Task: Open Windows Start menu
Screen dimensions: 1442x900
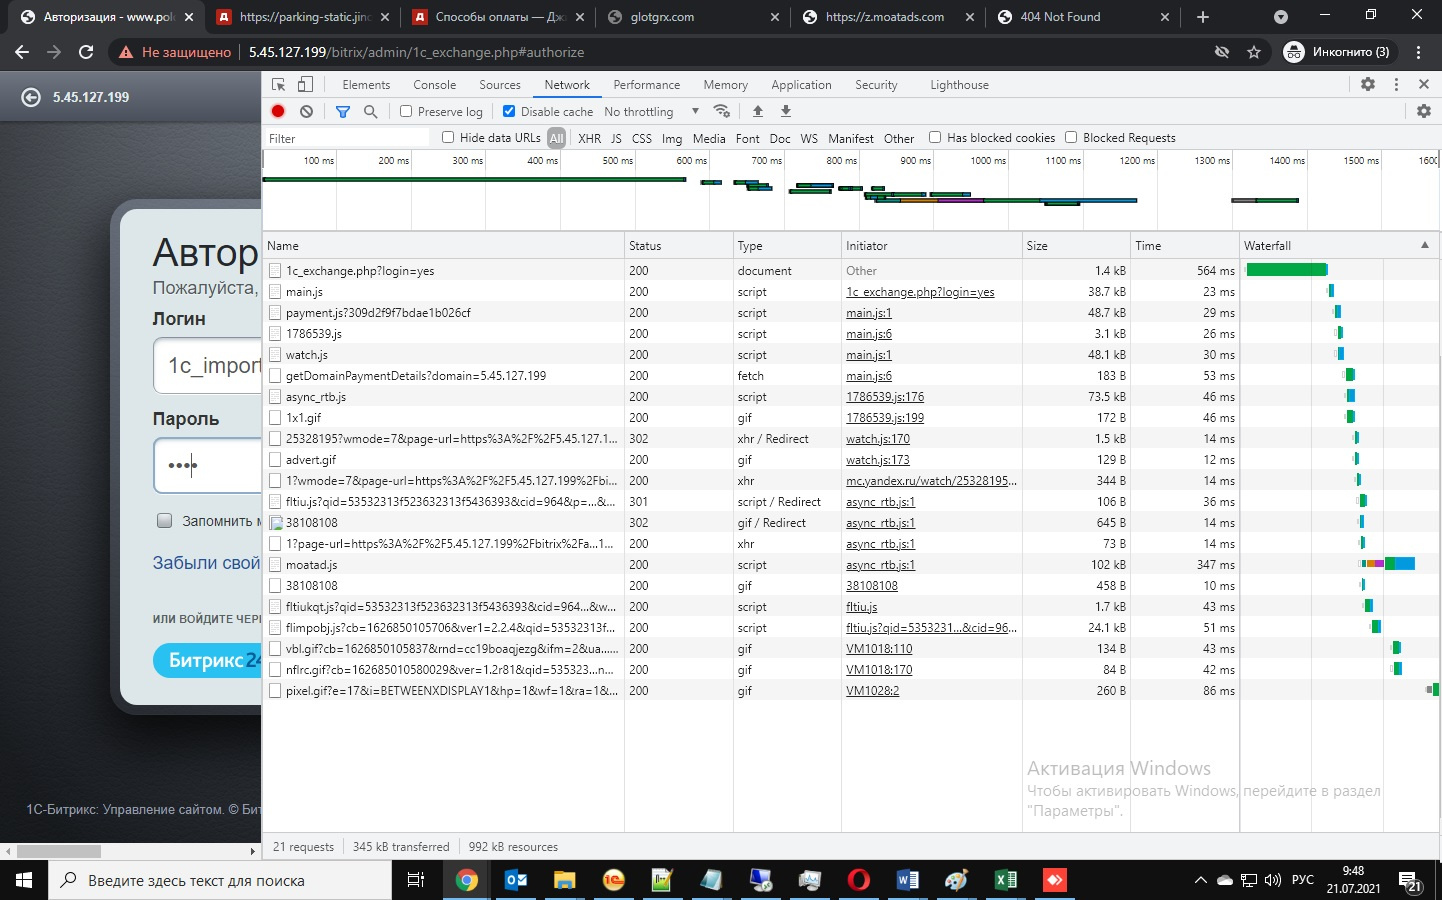Action: click(x=24, y=880)
